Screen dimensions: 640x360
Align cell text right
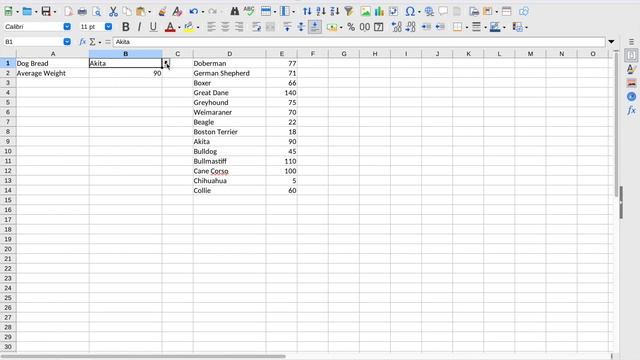pyautogui.click(x=239, y=27)
